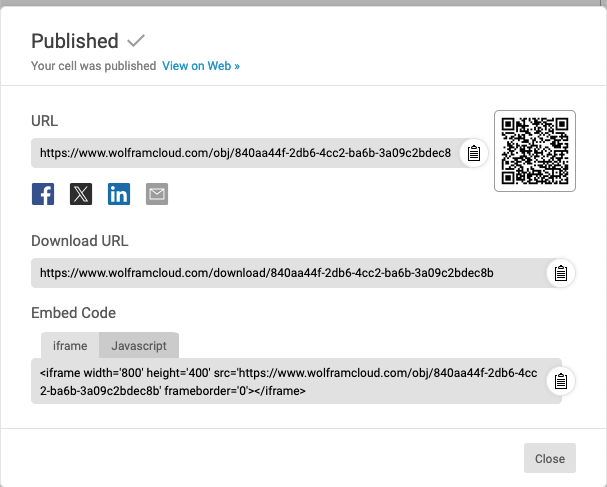Open the View on Web link
The height and width of the screenshot is (487, 607).
point(201,66)
